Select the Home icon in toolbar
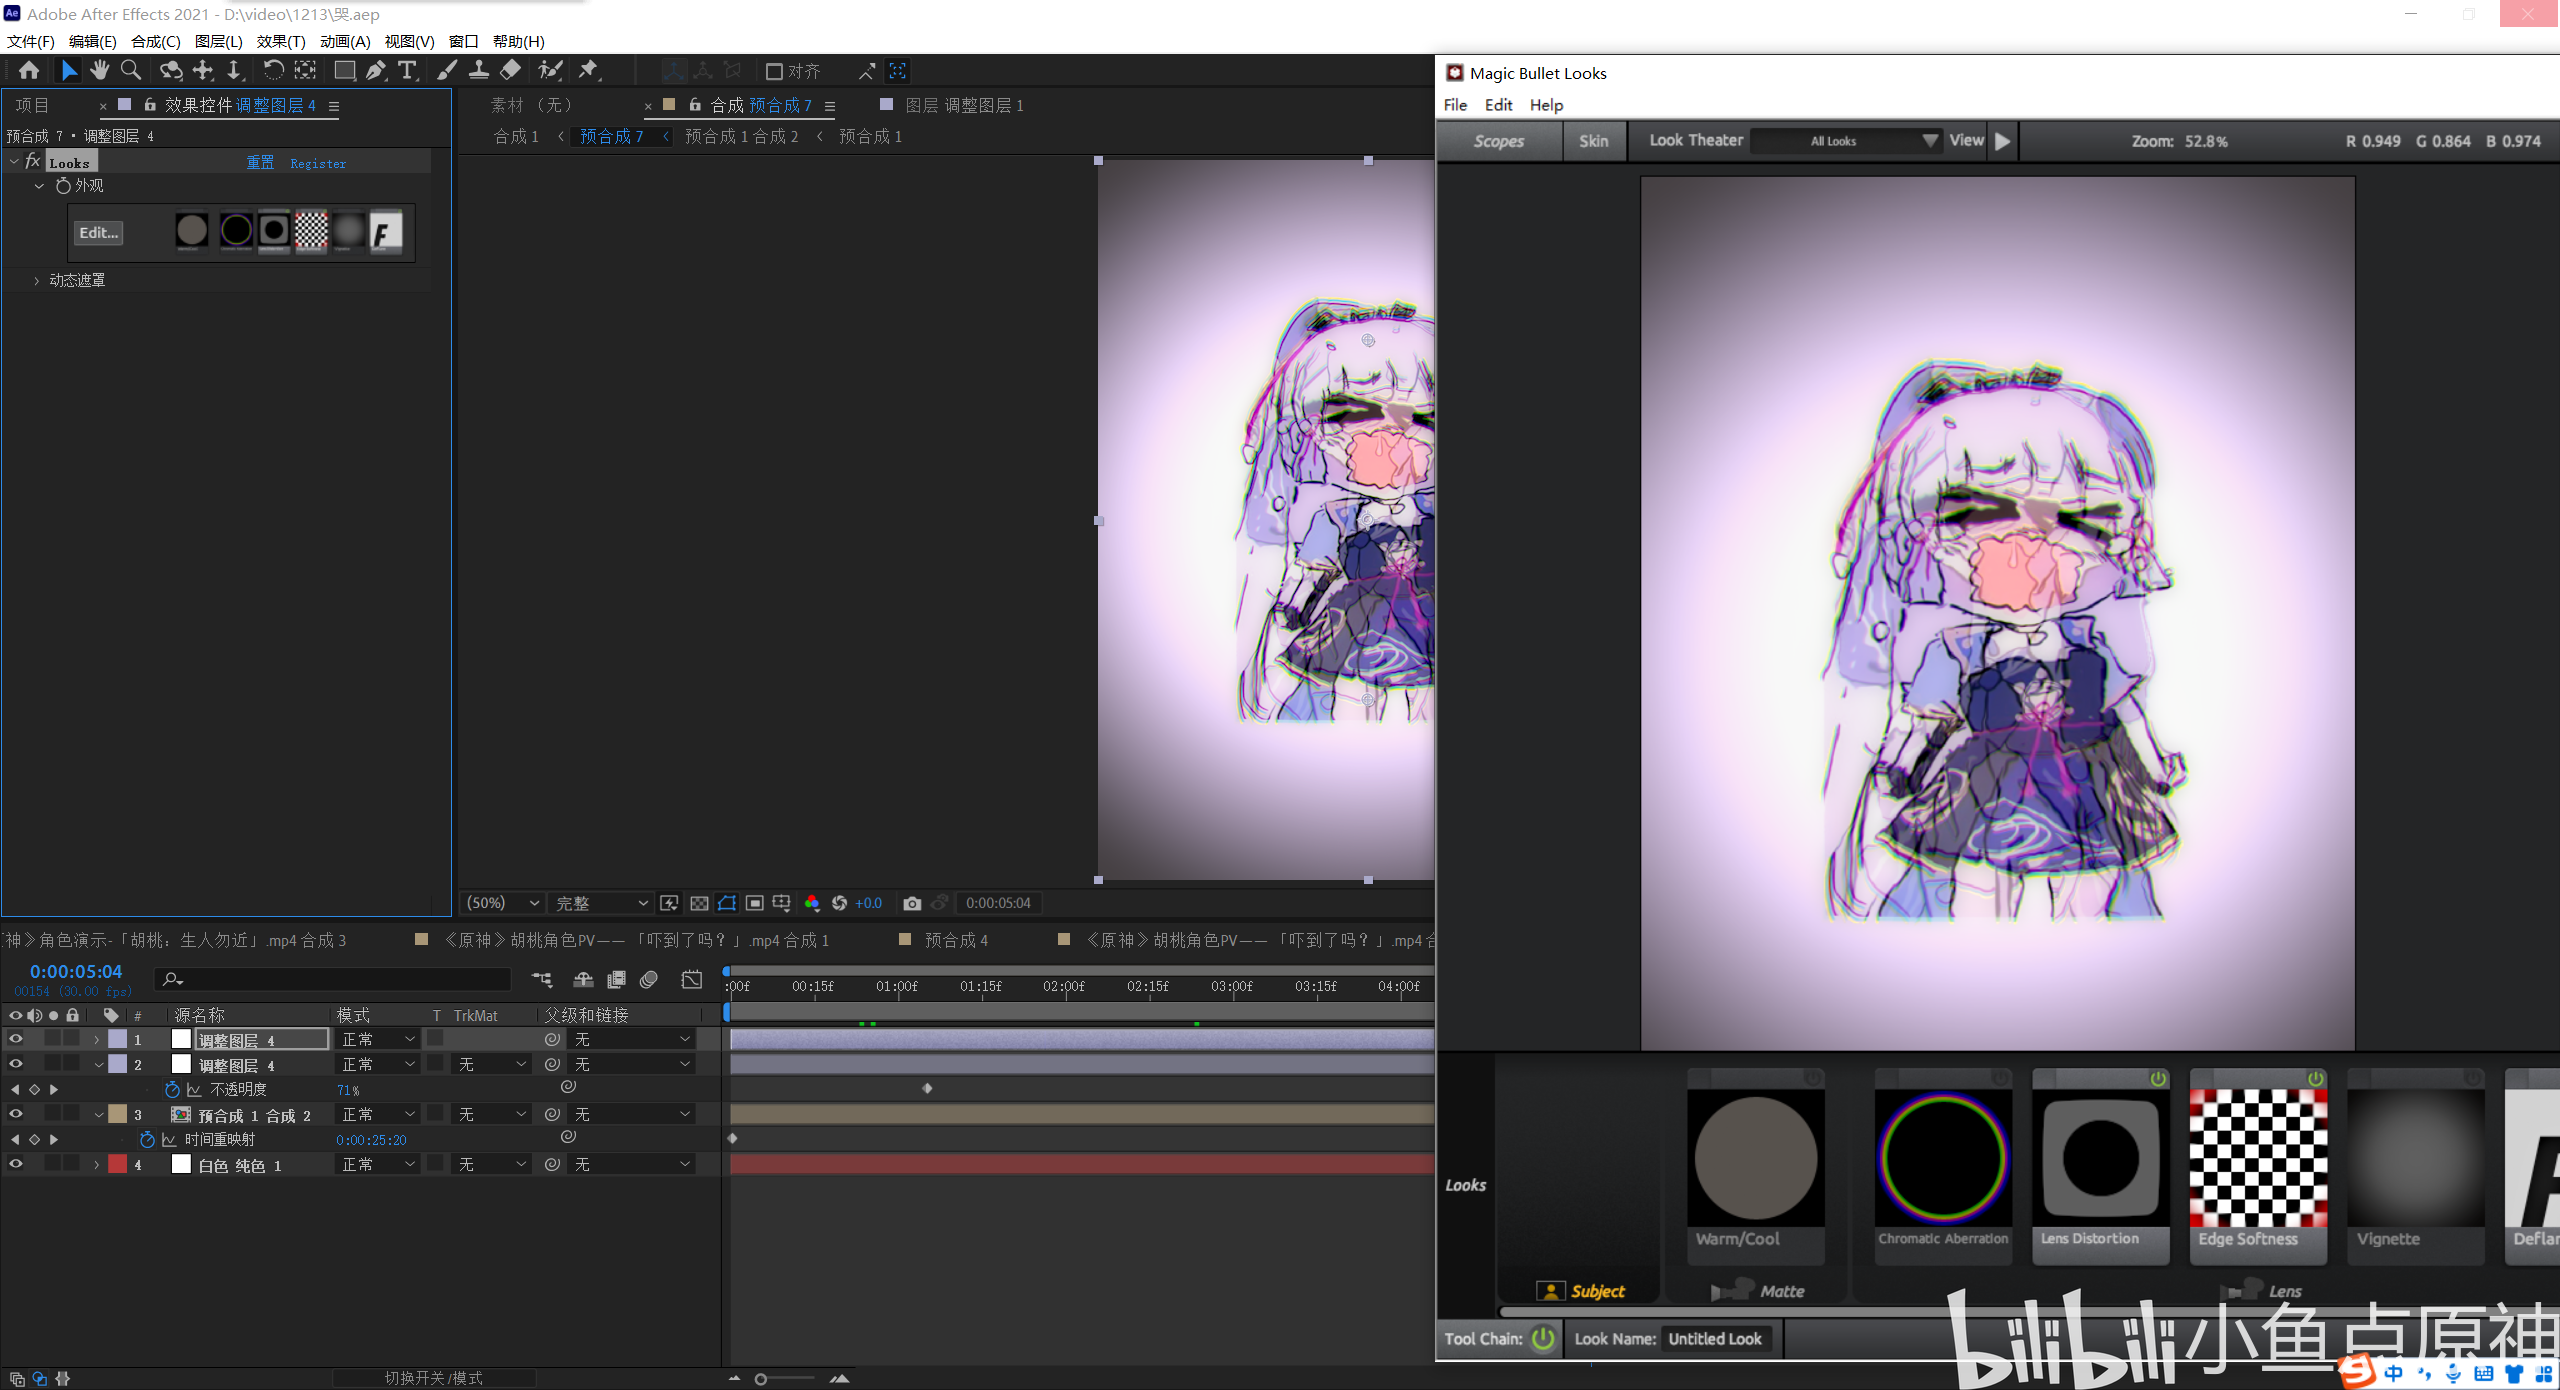The height and width of the screenshot is (1390, 2560). tap(29, 70)
